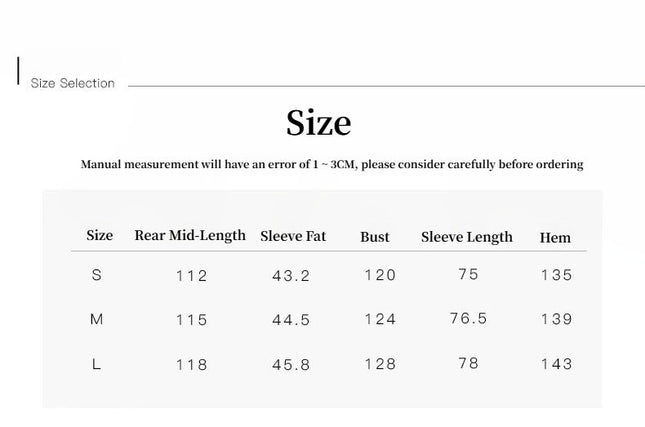The image size is (645, 427).
Task: Select the "Rear Mid-Length" column header
Action: click(x=190, y=236)
